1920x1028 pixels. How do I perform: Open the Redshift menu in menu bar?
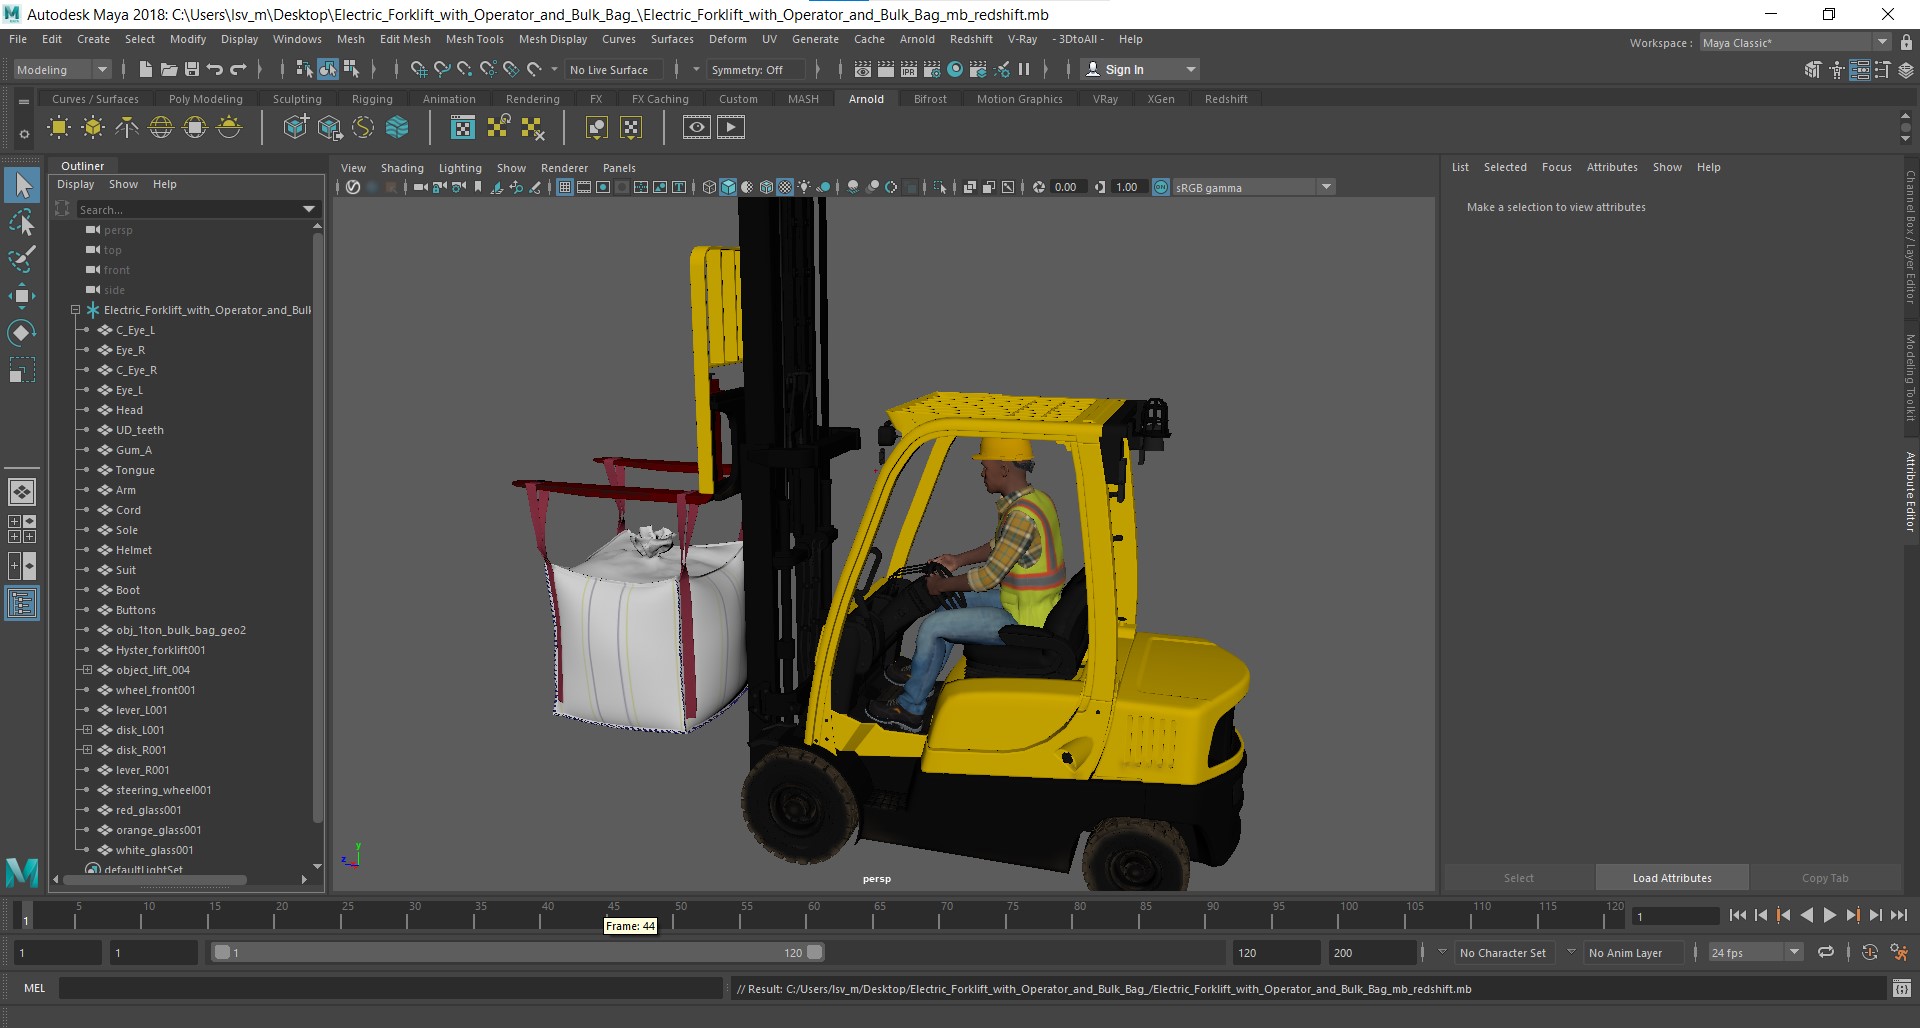click(971, 39)
